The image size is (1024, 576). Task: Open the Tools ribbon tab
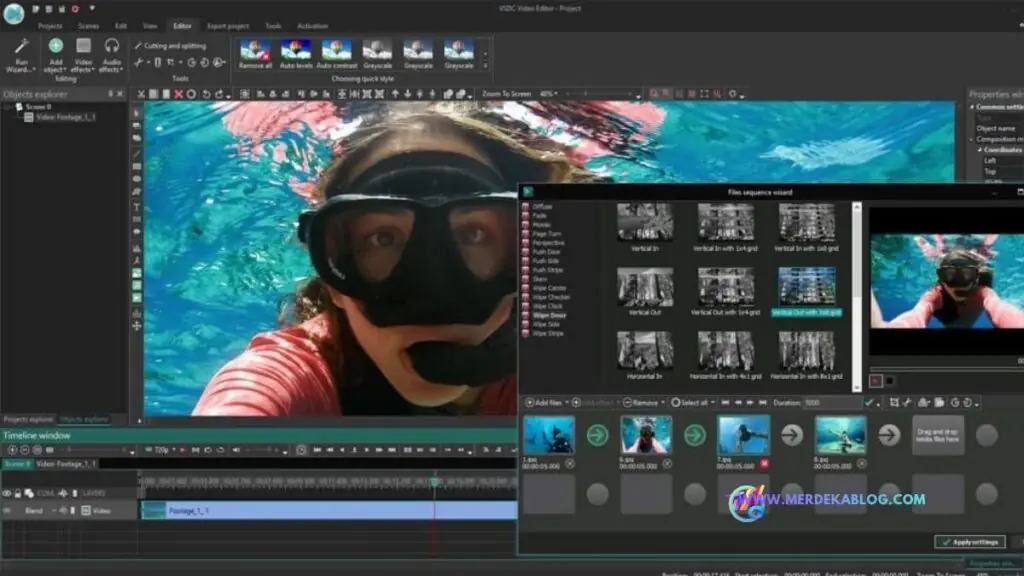click(273, 26)
